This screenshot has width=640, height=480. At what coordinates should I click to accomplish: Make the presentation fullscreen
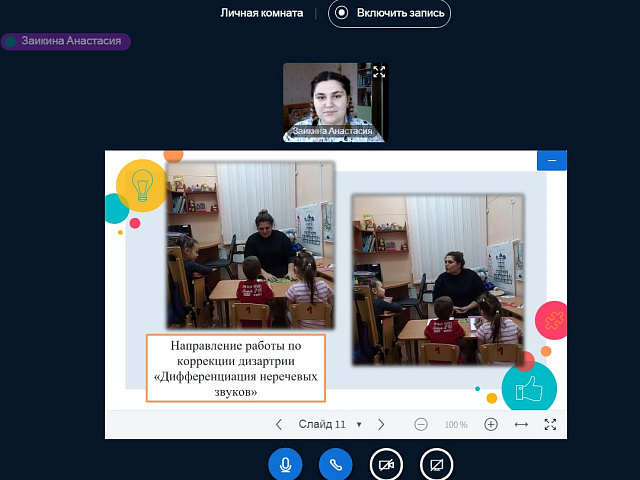(x=550, y=424)
